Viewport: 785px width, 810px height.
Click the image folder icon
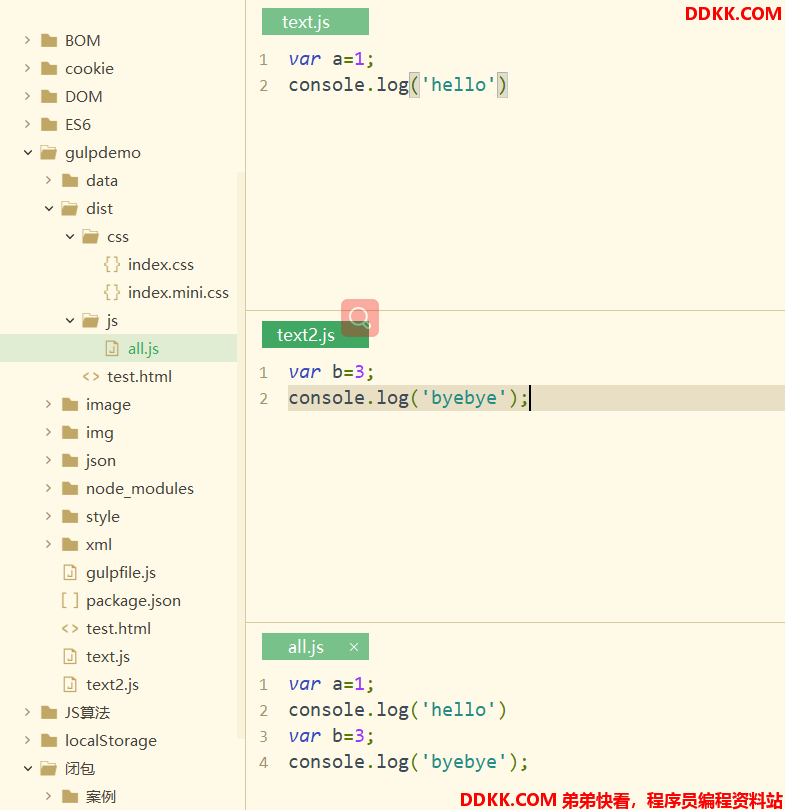click(x=70, y=404)
